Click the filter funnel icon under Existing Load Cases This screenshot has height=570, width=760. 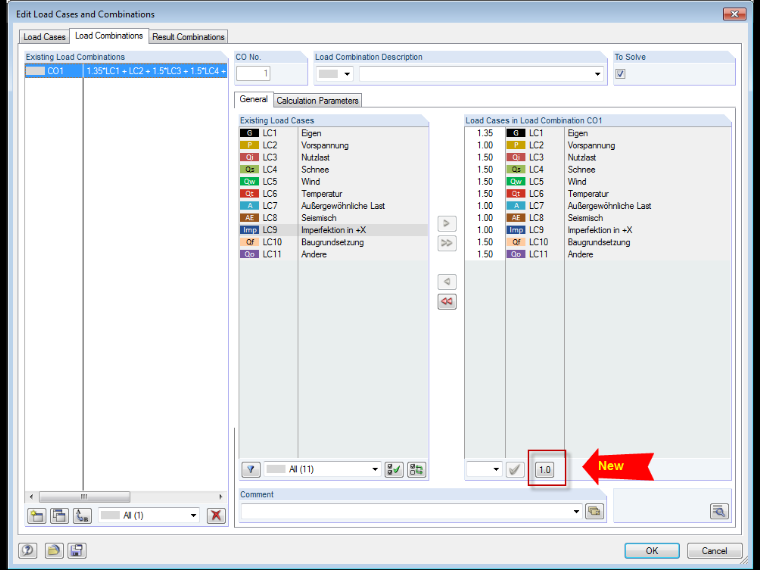(251, 469)
